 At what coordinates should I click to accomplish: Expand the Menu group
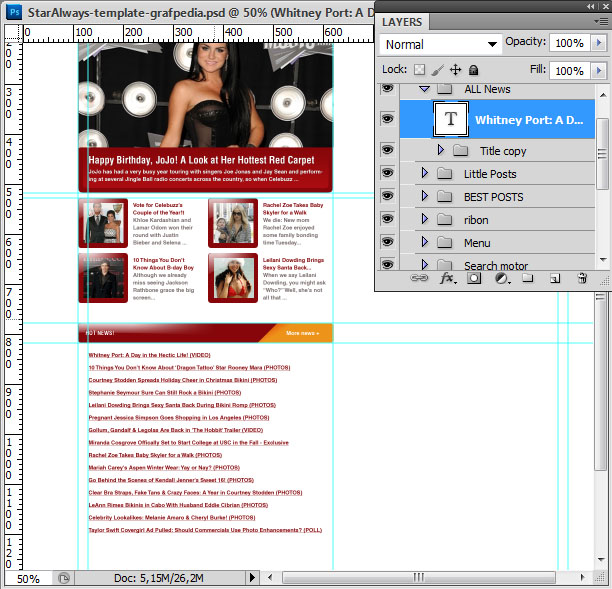(425, 242)
